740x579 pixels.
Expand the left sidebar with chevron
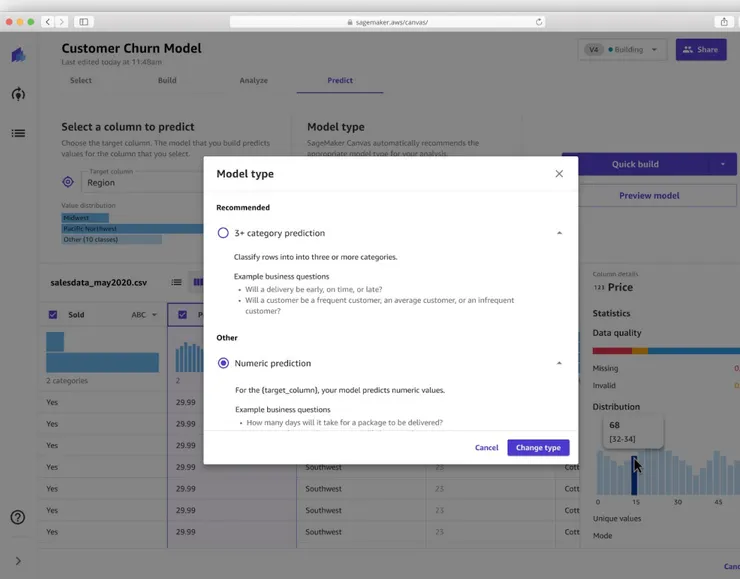(18, 561)
